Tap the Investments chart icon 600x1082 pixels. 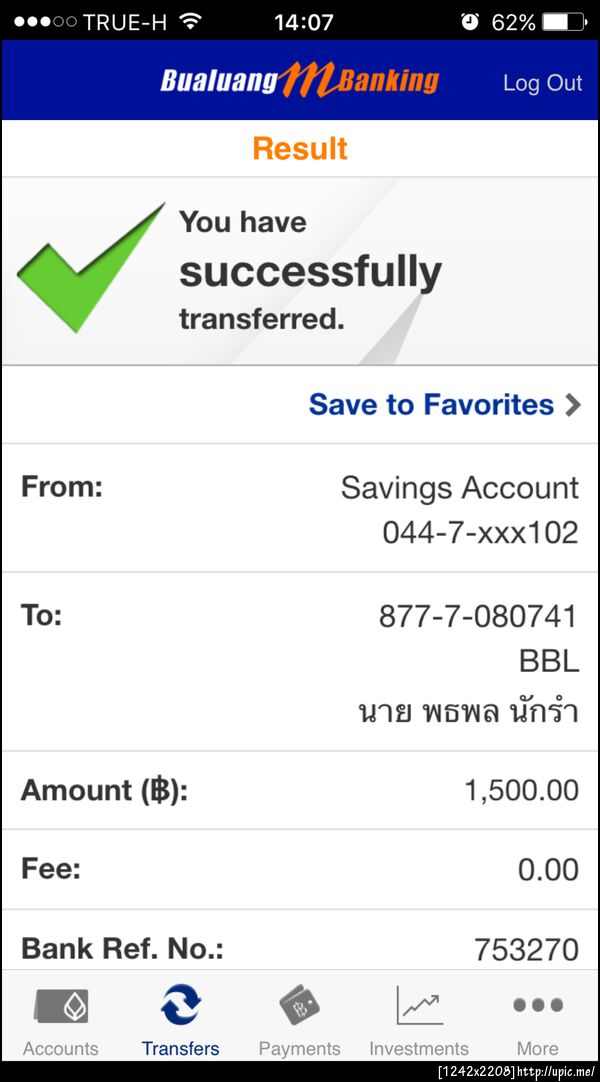tap(418, 1005)
